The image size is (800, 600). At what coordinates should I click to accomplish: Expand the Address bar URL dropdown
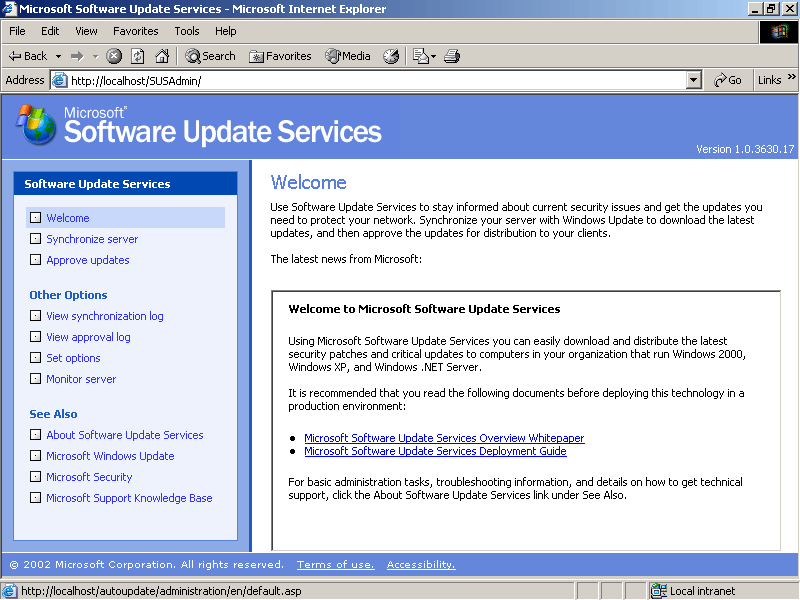tap(694, 80)
